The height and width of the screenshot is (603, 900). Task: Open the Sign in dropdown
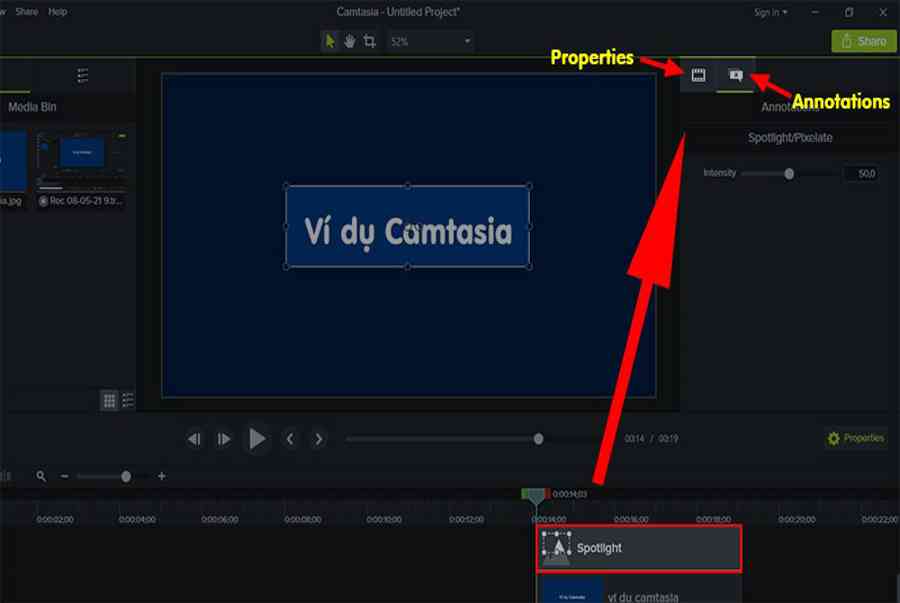pyautogui.click(x=771, y=12)
